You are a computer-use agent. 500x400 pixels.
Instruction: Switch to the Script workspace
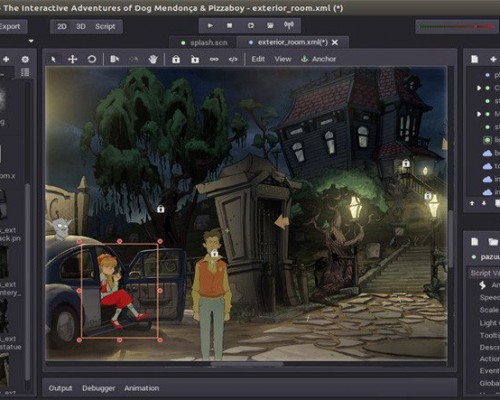(x=105, y=26)
